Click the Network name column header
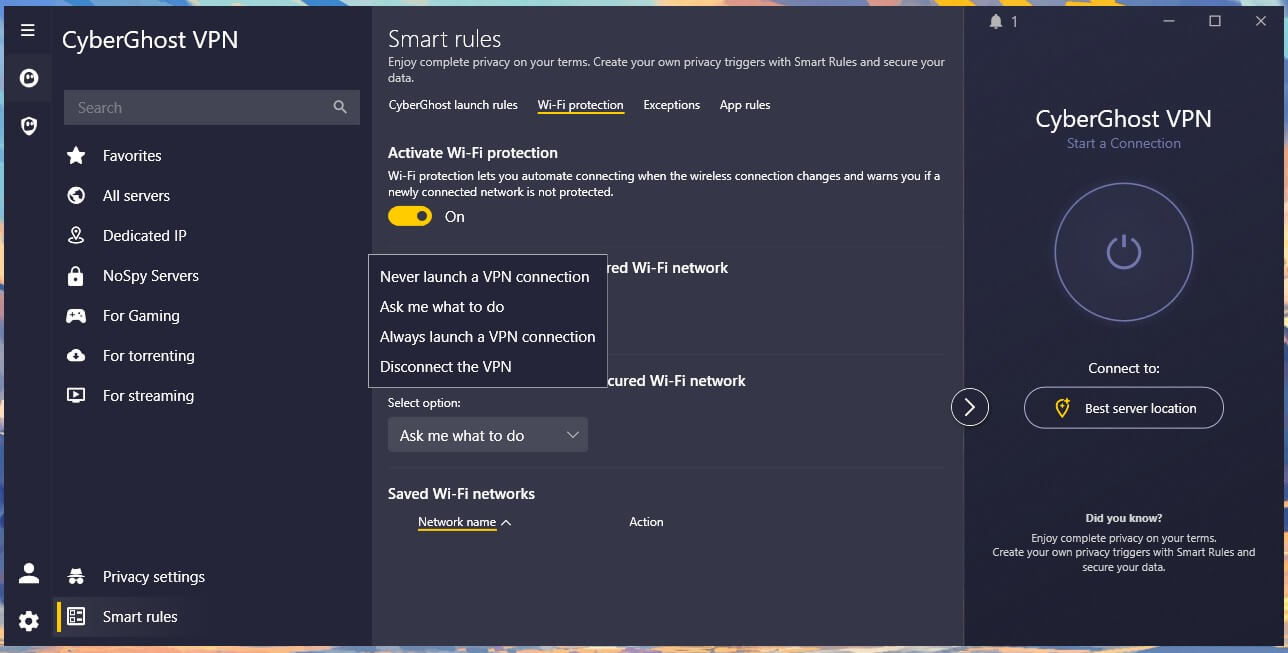The height and width of the screenshot is (653, 1288). [457, 522]
